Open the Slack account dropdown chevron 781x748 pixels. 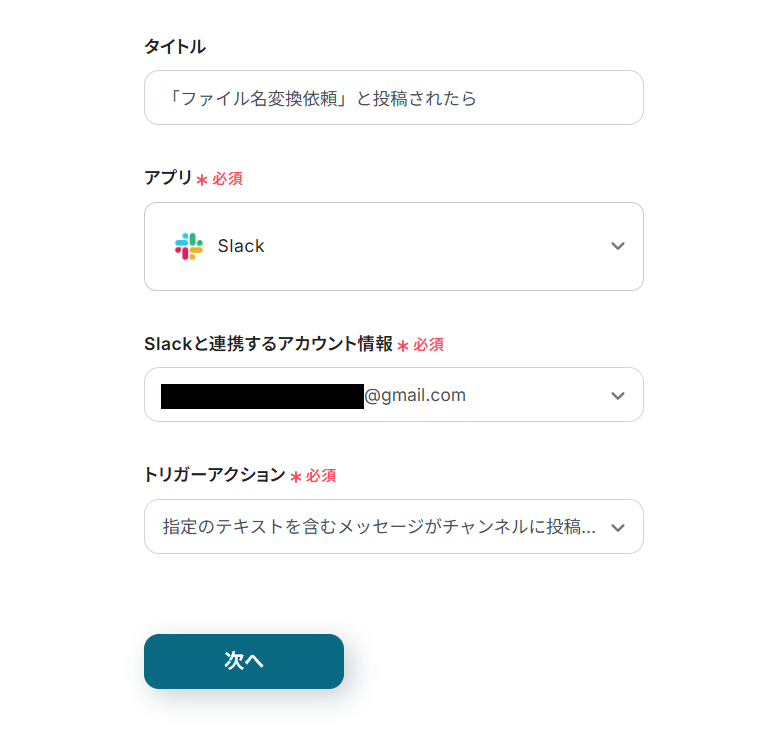click(x=618, y=396)
